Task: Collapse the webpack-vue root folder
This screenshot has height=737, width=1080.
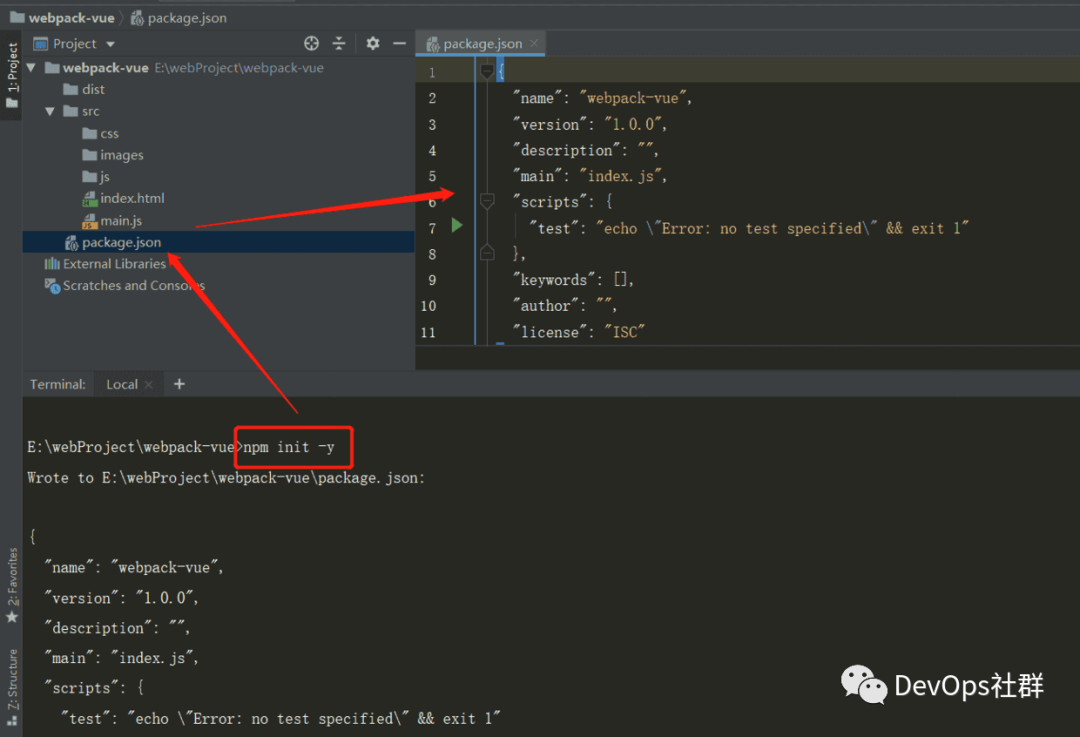Action: point(31,68)
